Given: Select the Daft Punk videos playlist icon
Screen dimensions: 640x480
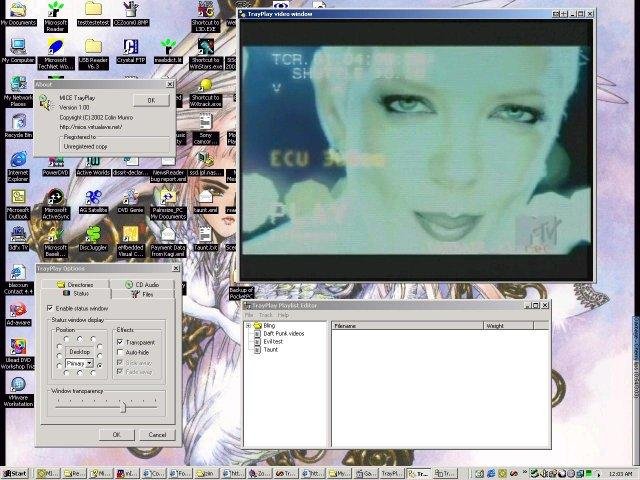Looking at the screenshot, I should click(x=258, y=333).
